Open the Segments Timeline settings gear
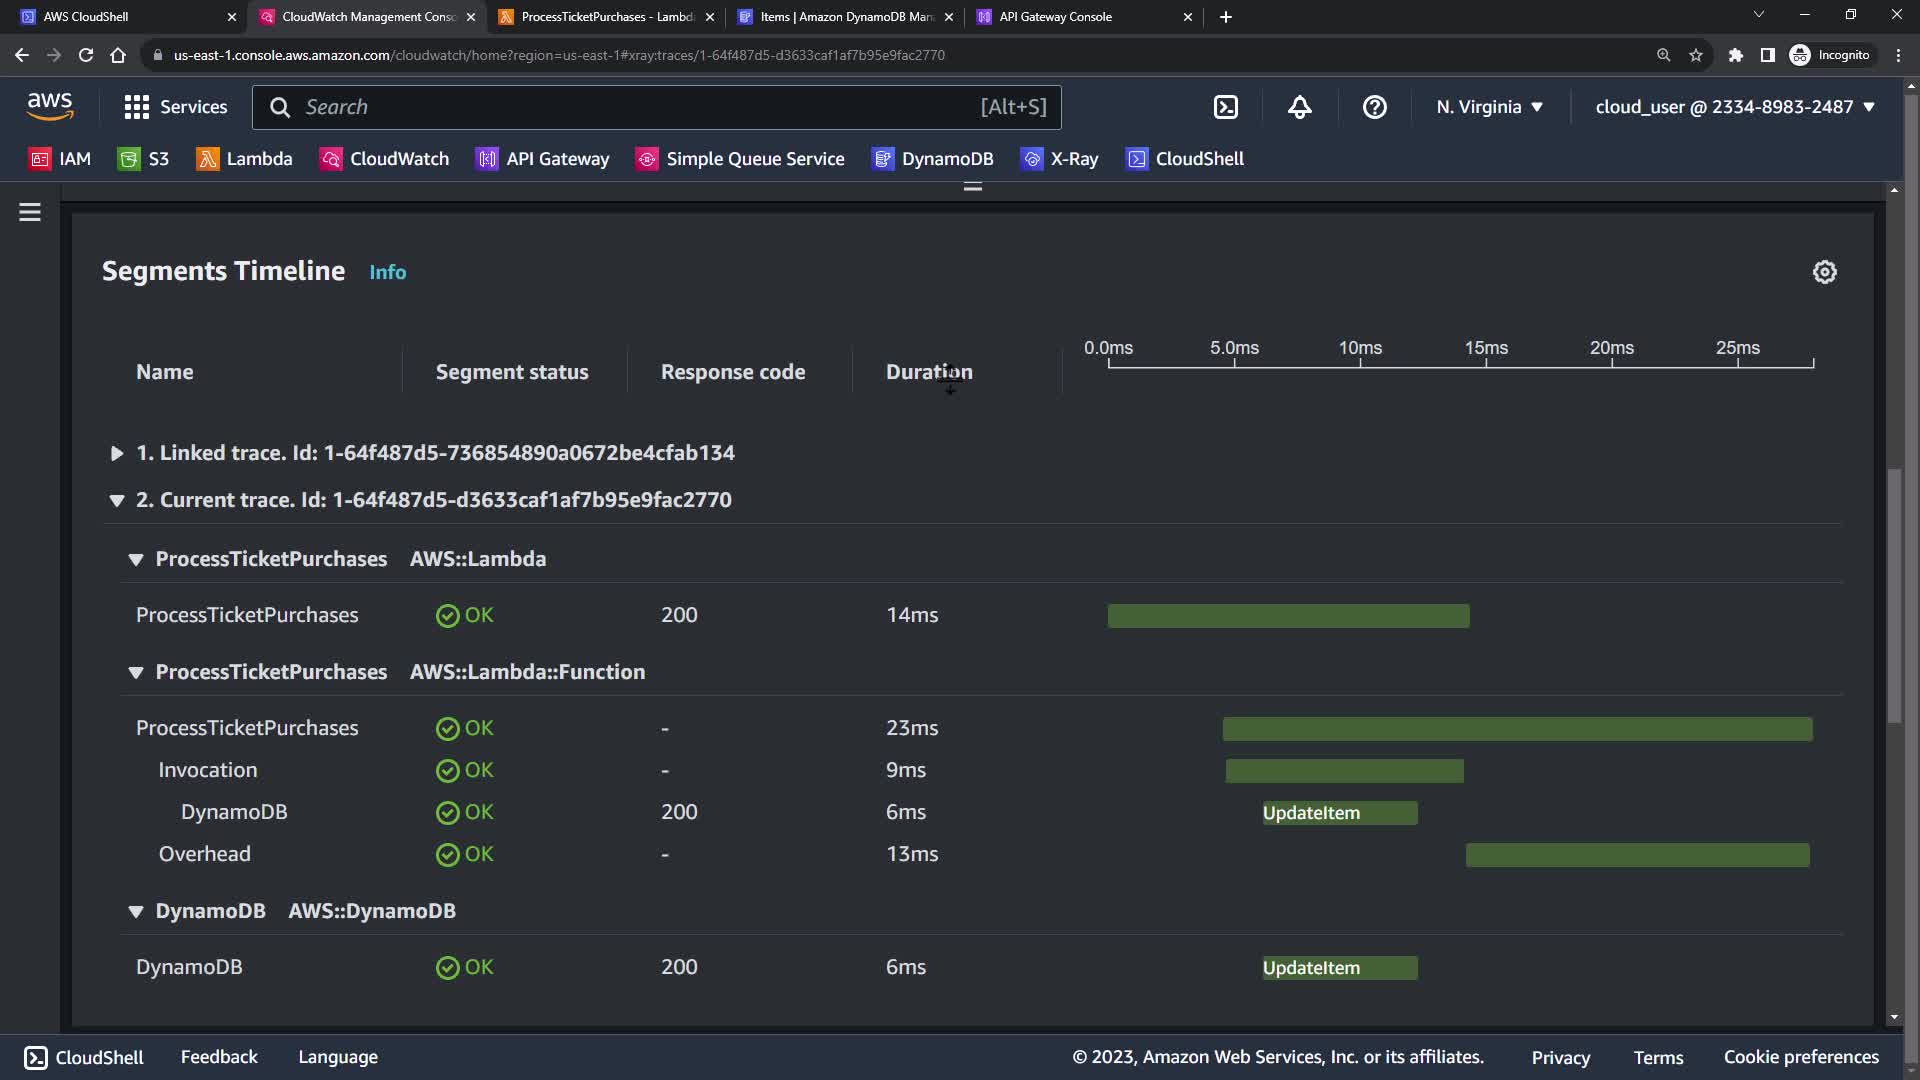Screen dimensions: 1920x1080 tap(1824, 272)
